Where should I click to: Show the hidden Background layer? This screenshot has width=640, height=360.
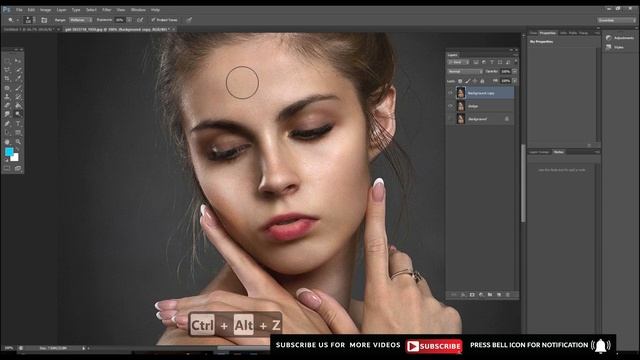pos(450,119)
